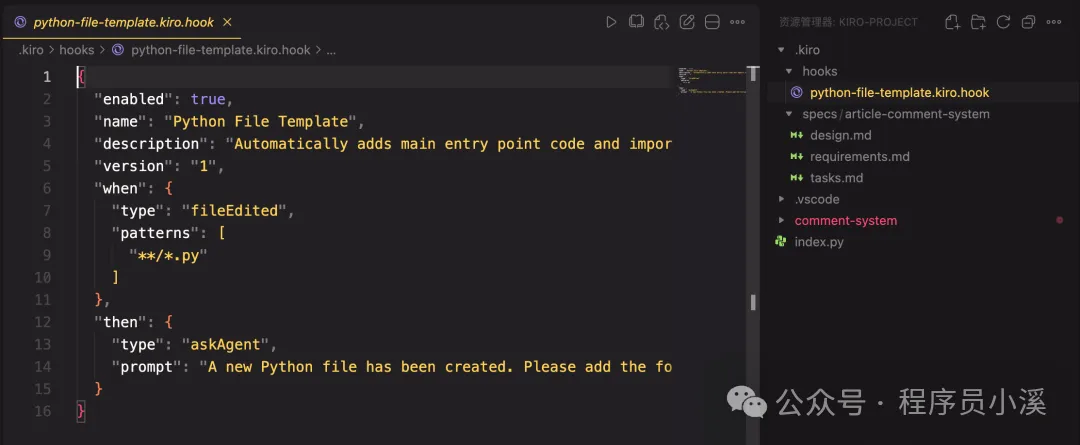Open requirements.md in the explorer
Image resolution: width=1080 pixels, height=445 pixels.
coord(860,156)
